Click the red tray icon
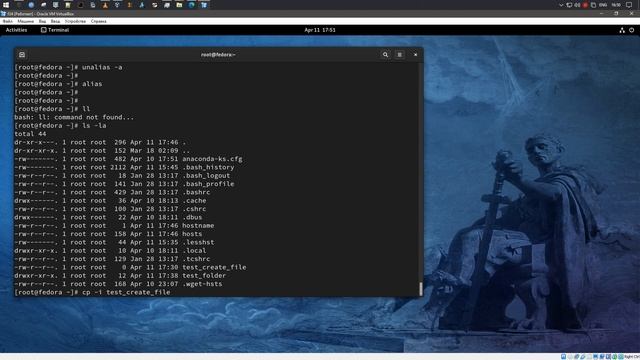 (x=585, y=5)
